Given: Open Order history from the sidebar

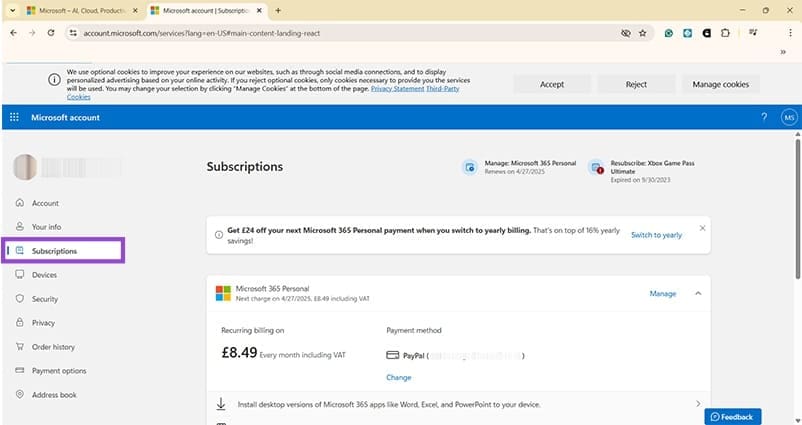Looking at the screenshot, I should (52, 347).
